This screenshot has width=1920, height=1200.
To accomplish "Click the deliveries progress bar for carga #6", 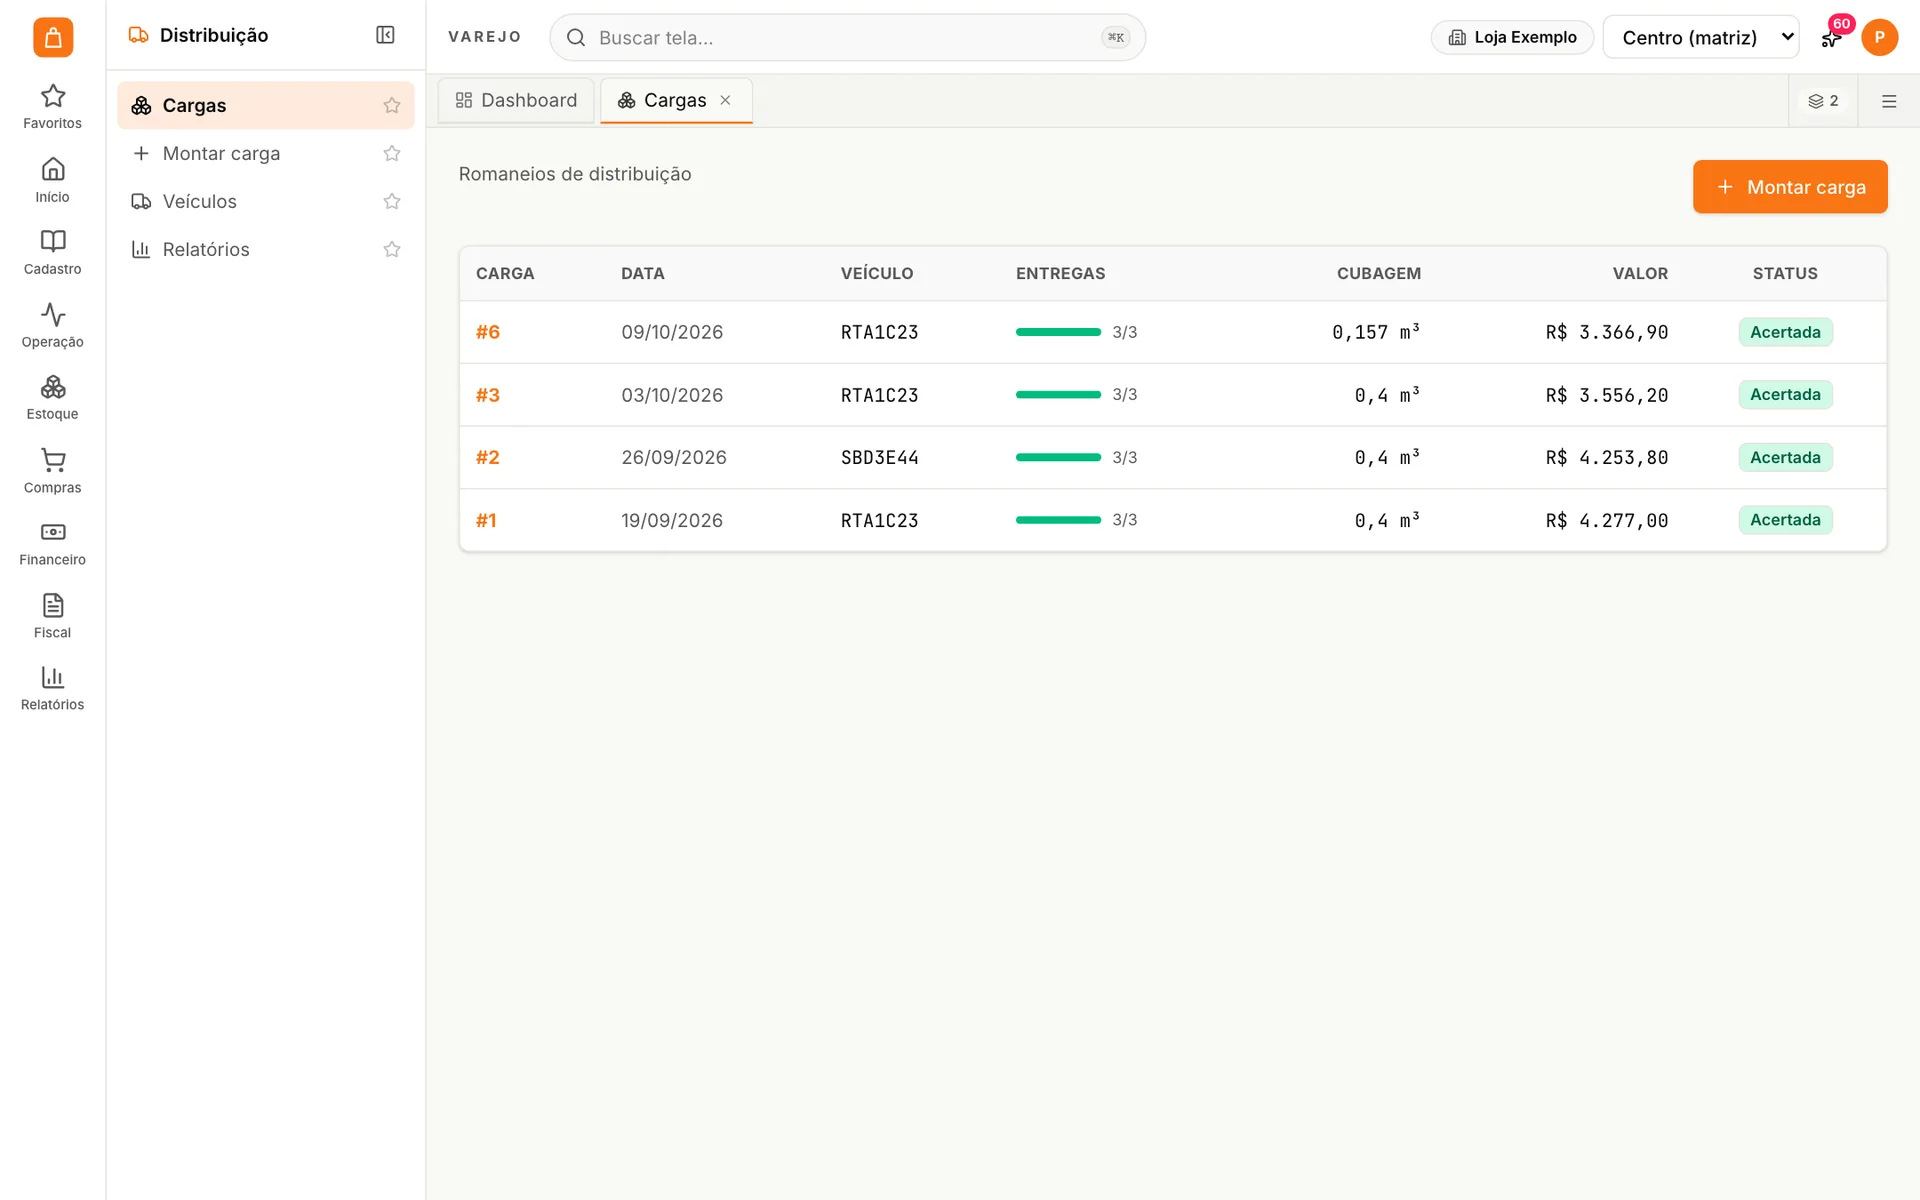I will (x=1058, y=332).
